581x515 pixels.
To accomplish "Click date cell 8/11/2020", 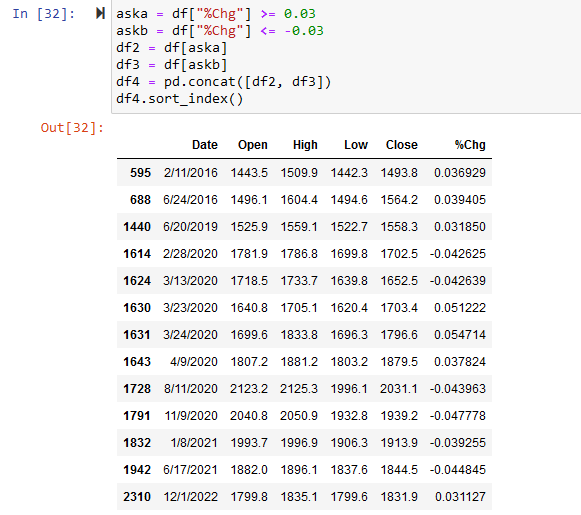I will click(x=191, y=389).
